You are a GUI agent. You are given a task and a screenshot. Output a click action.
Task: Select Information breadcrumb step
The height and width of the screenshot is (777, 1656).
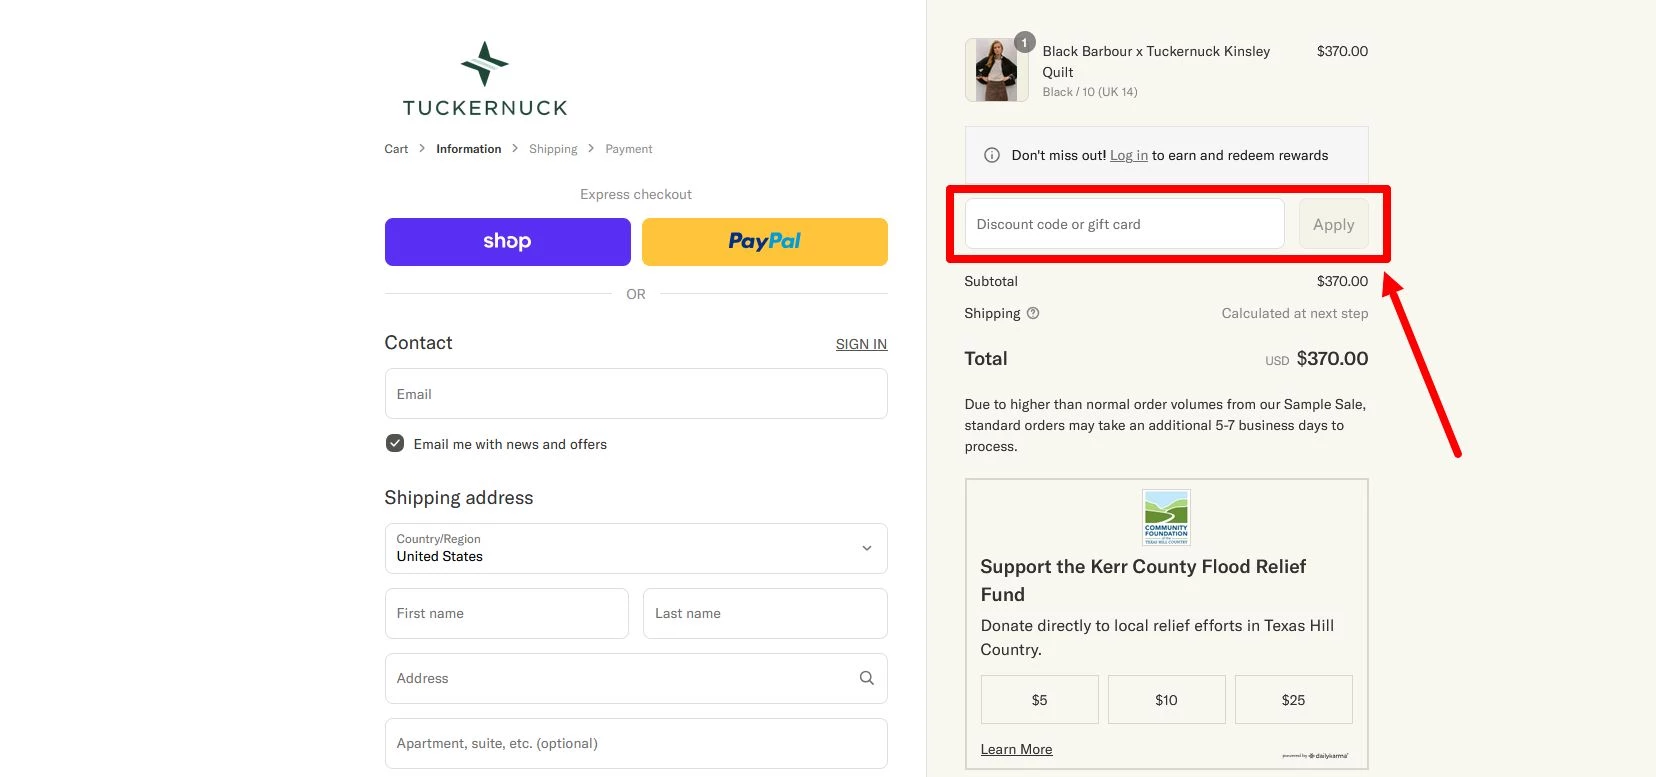pyautogui.click(x=469, y=149)
